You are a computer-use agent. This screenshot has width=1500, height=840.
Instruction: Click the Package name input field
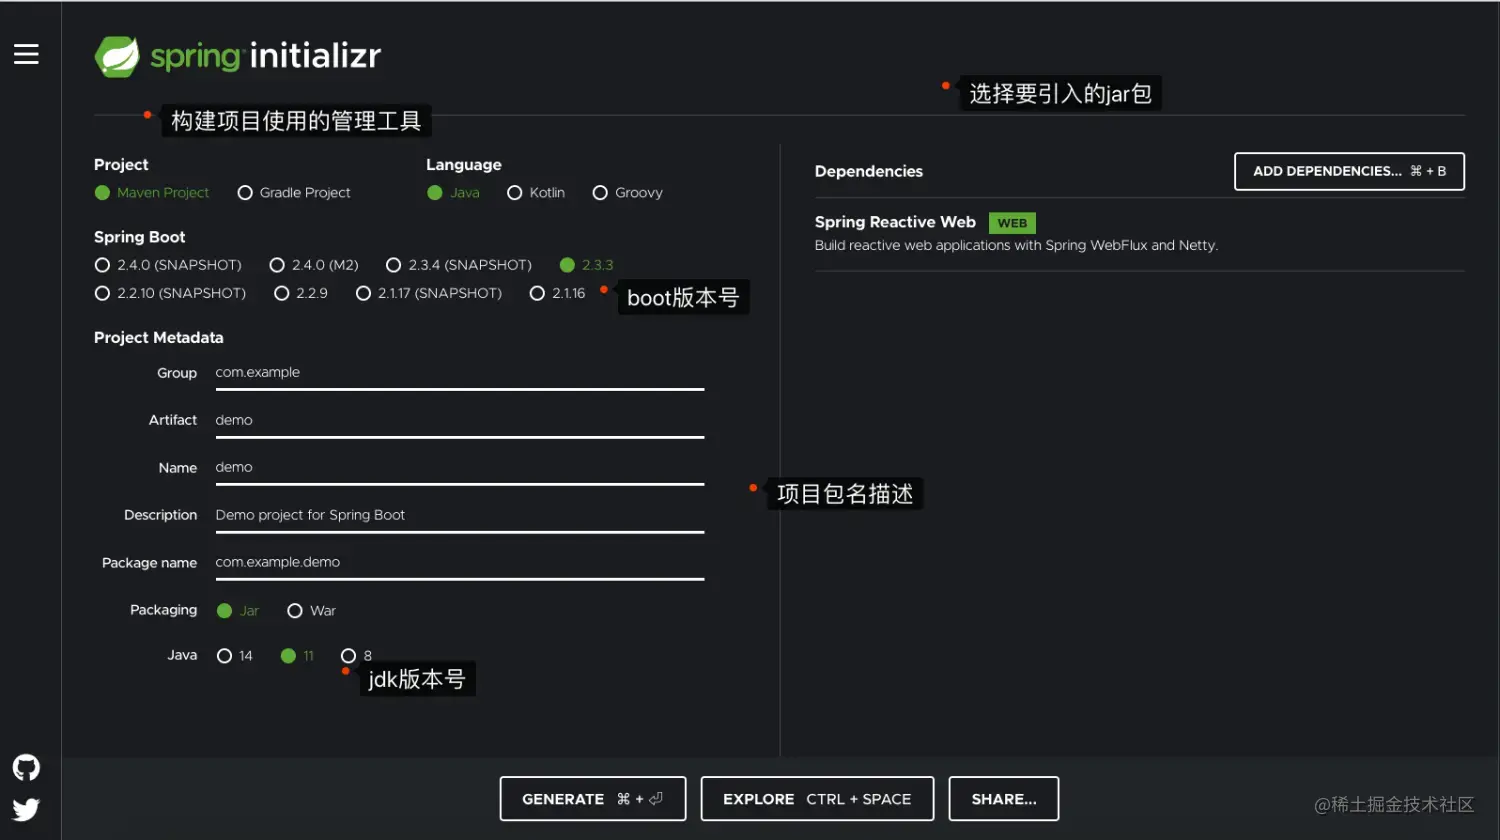click(x=460, y=563)
